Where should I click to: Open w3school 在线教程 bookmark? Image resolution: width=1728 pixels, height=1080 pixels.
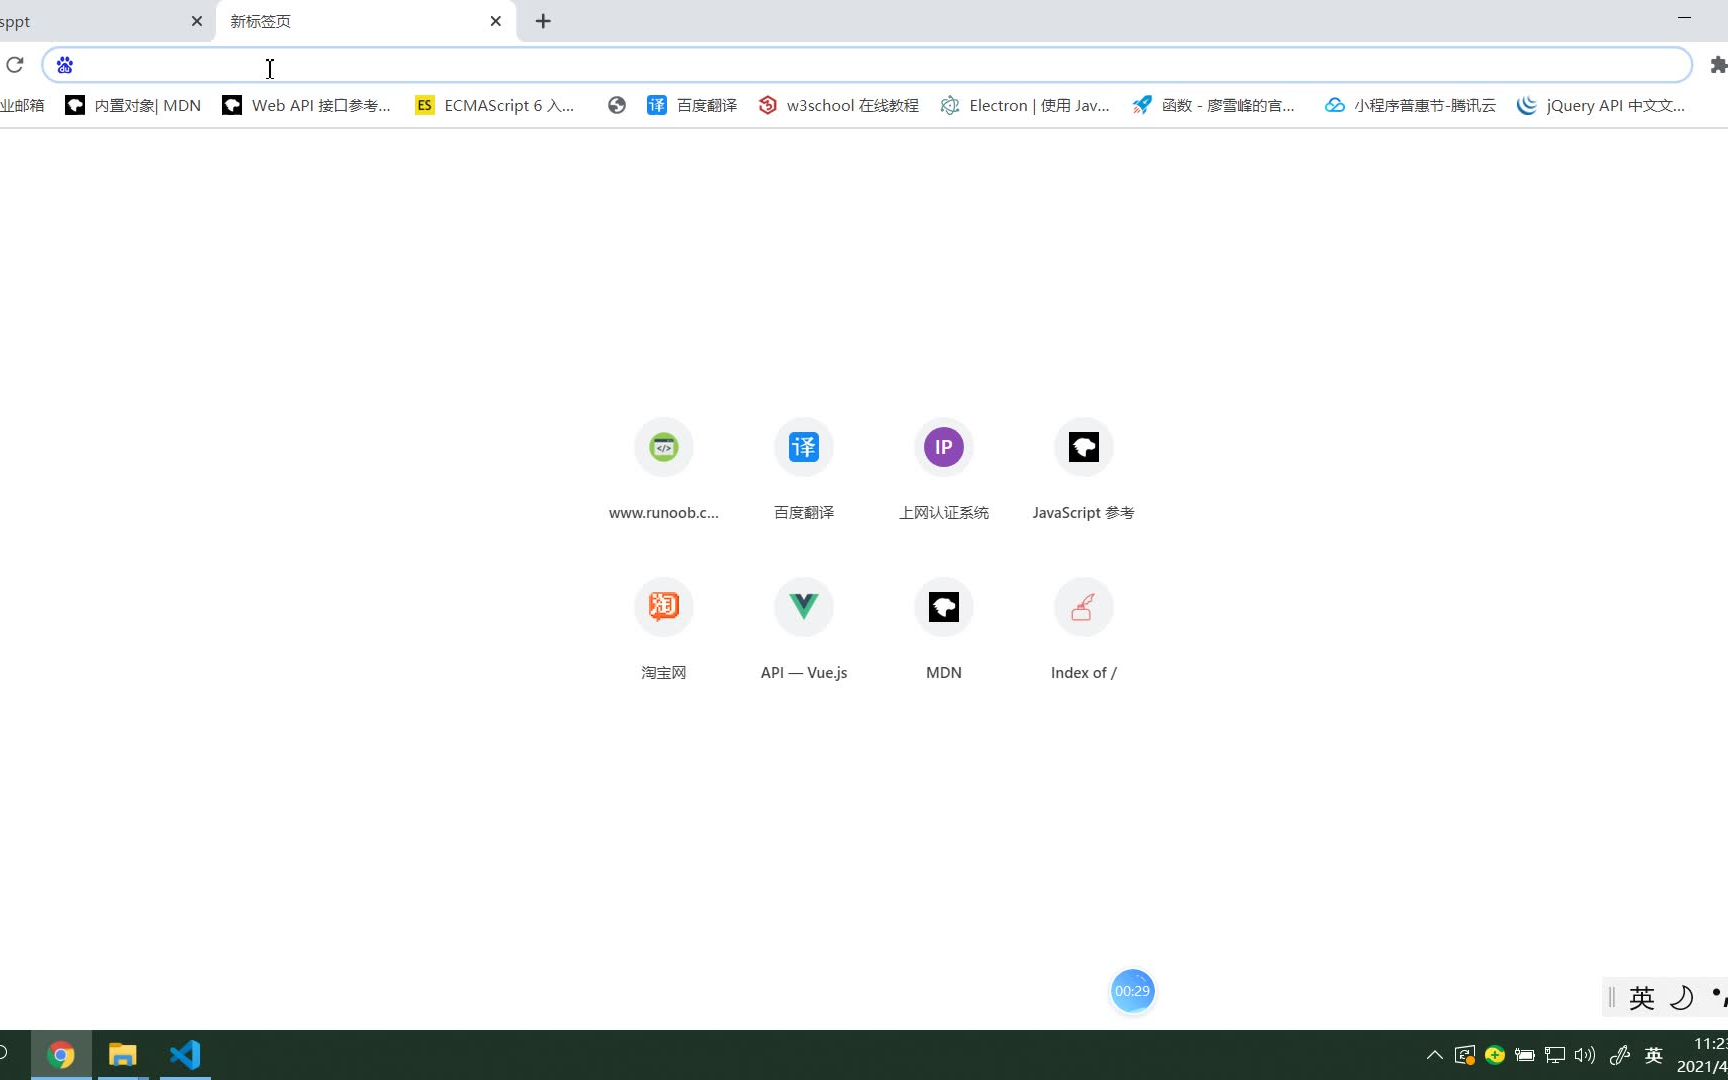(838, 105)
